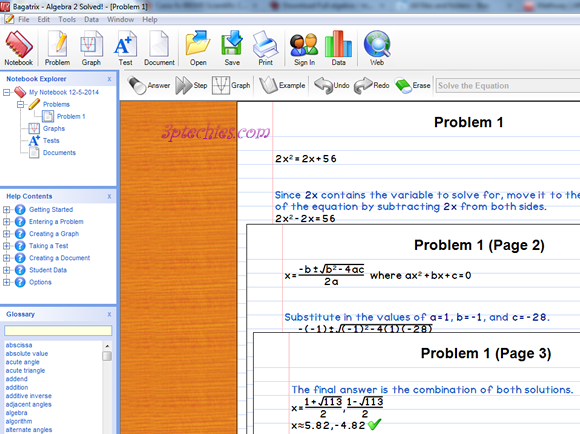Select the Problems folder in Notebook Explorer
580x434 pixels.
pyautogui.click(x=56, y=104)
